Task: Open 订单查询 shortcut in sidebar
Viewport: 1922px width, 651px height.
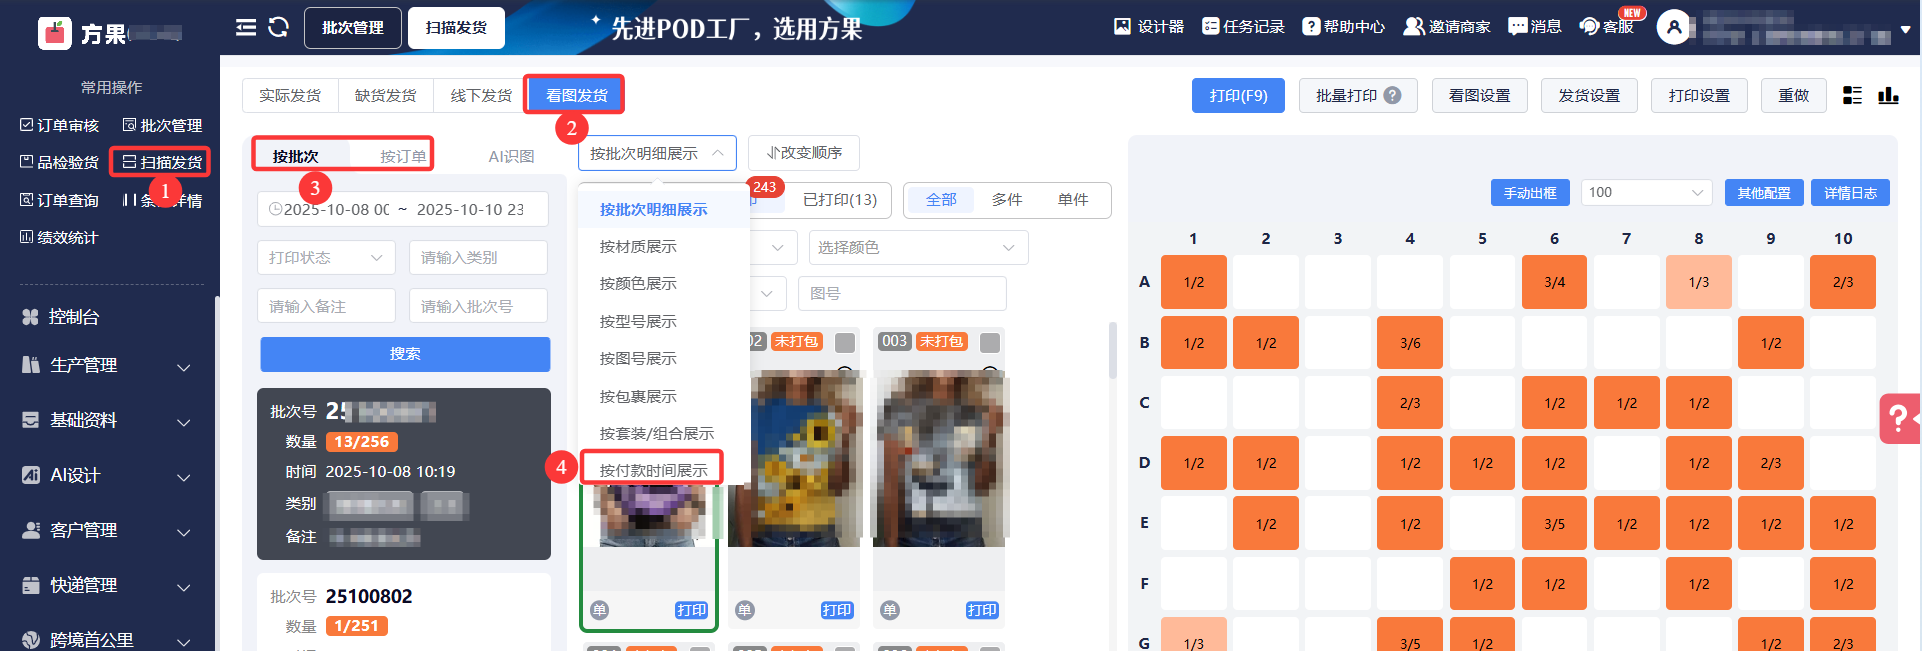Action: click(59, 200)
